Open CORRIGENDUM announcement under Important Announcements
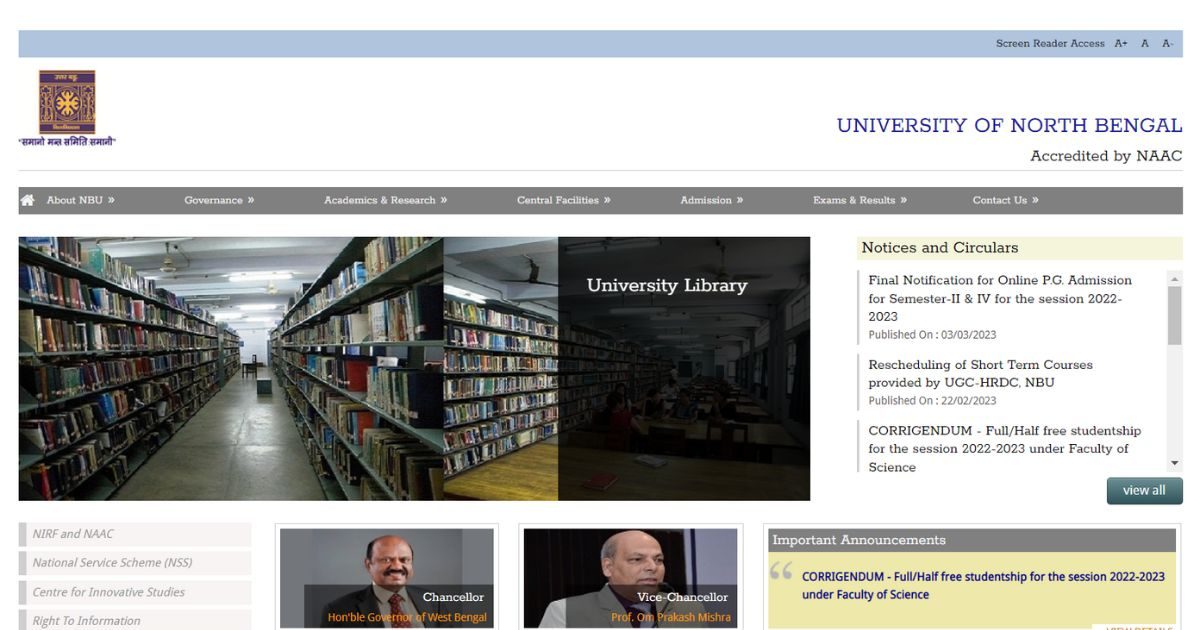 (983, 586)
